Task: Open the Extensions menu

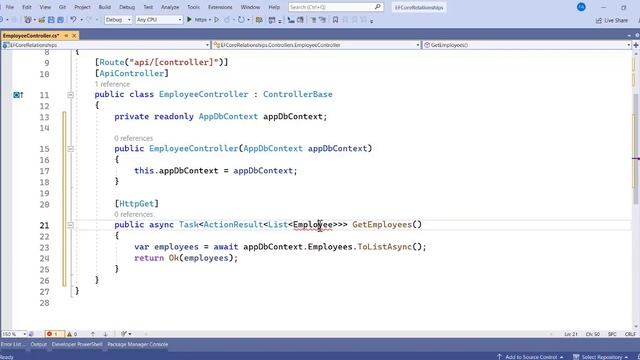Action: tap(220, 7)
